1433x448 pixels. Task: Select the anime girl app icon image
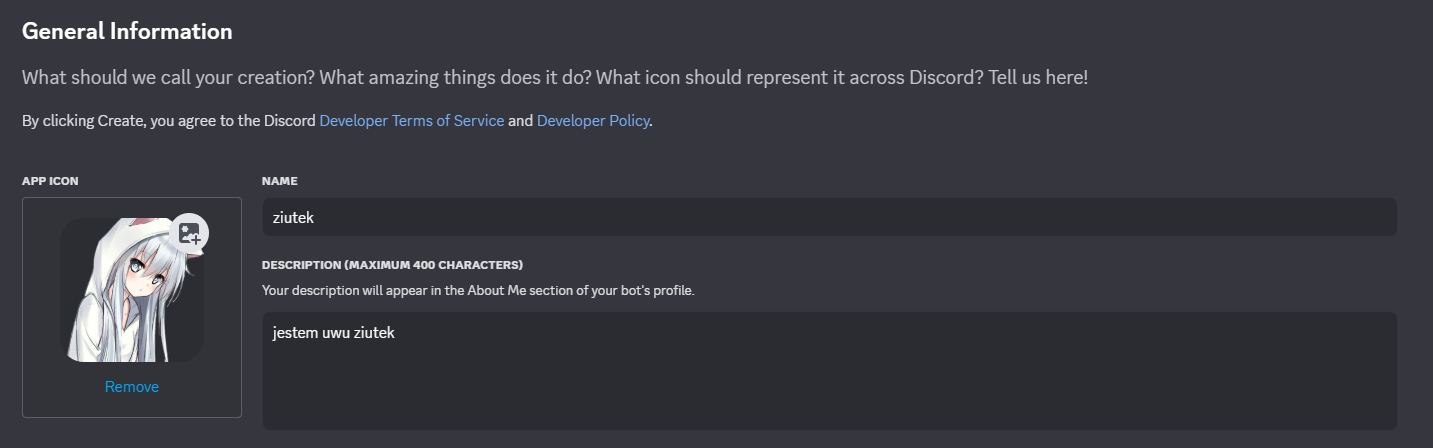point(132,290)
